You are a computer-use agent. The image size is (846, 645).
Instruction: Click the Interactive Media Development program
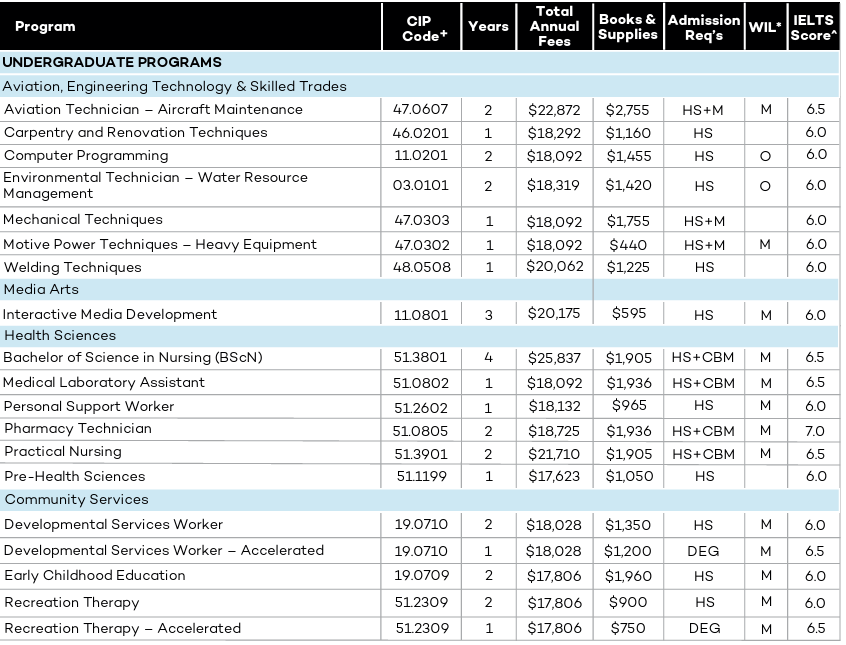point(110,314)
